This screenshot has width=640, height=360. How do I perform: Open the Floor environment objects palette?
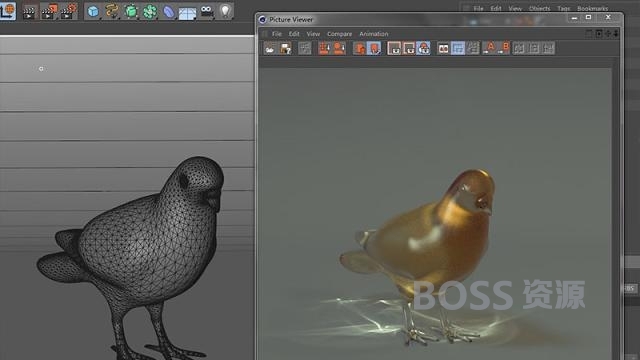point(187,13)
